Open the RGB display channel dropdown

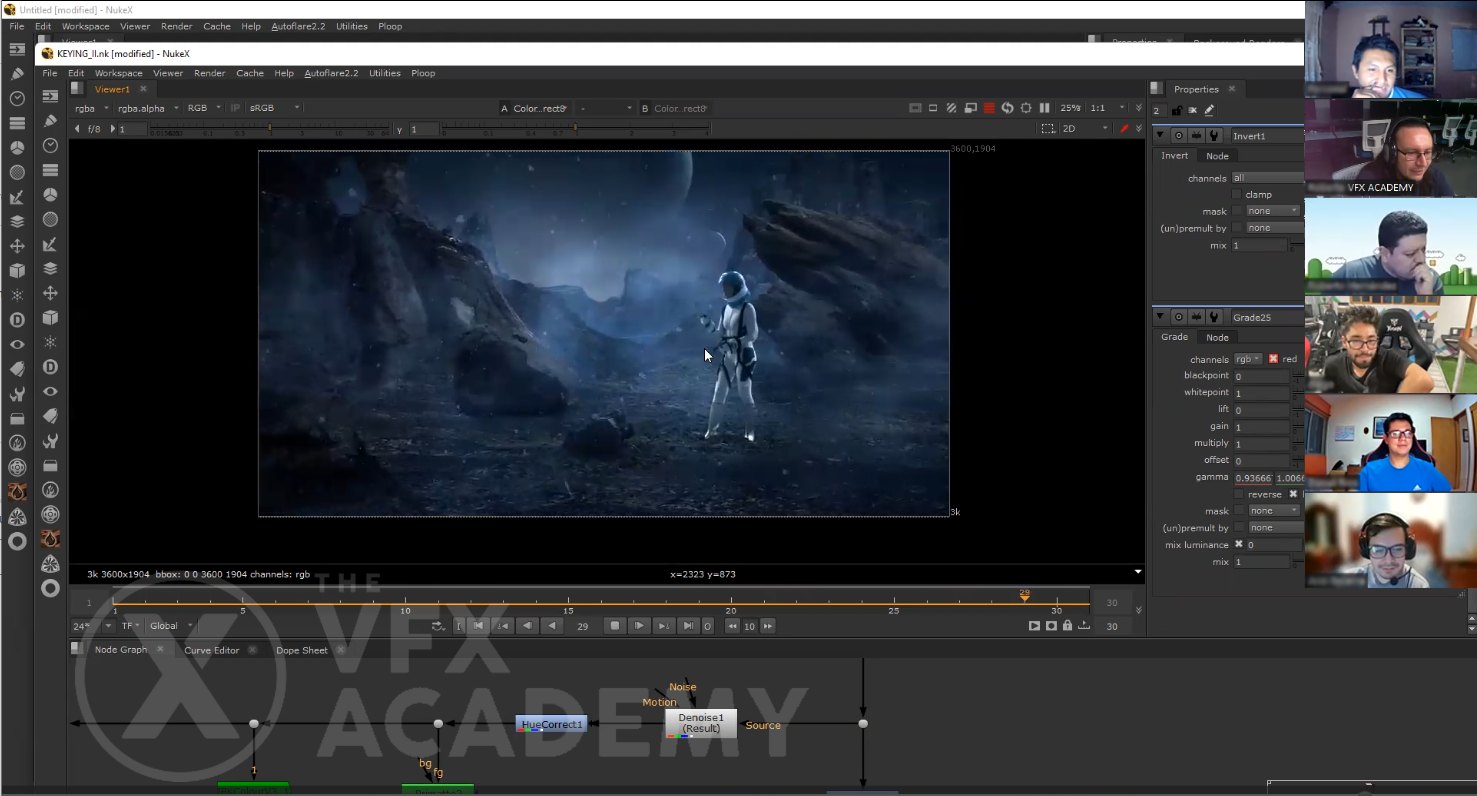click(x=204, y=108)
